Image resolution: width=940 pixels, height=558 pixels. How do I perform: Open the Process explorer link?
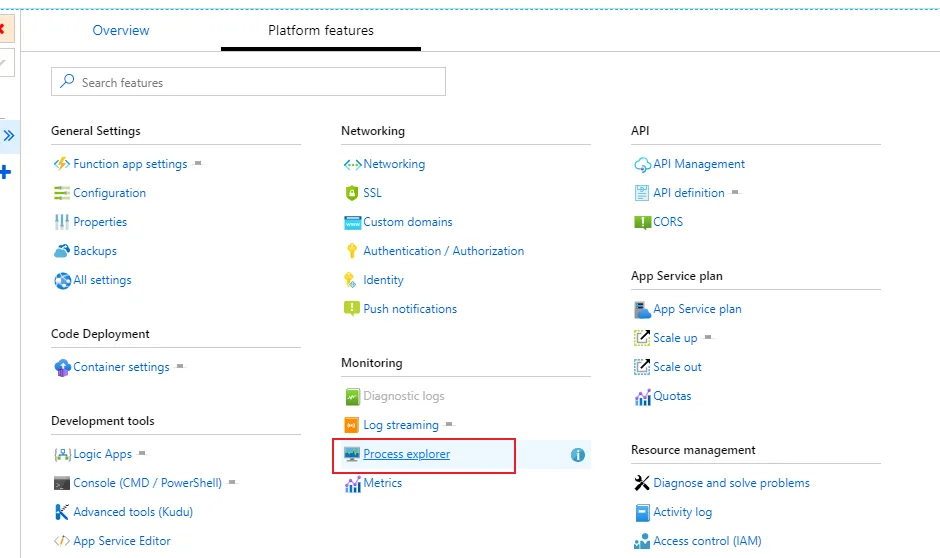[406, 454]
